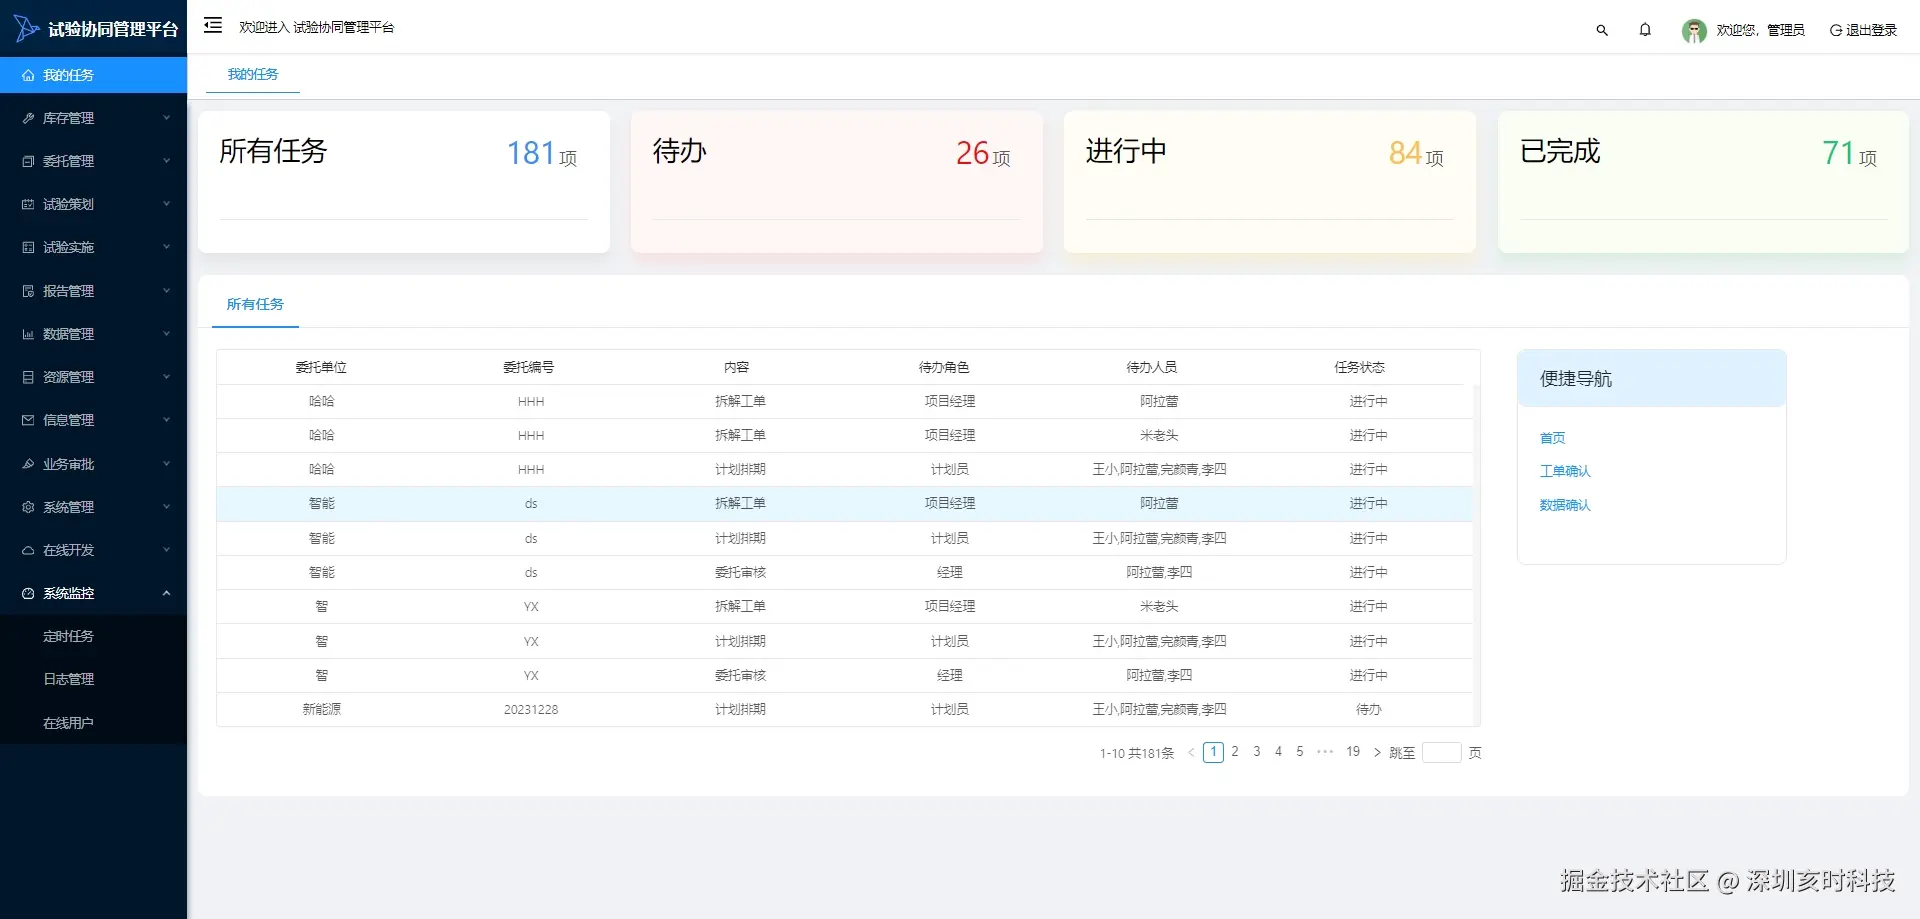Screen dimensions: 1920x919
Task: Select the 新能源 20231228 table row
Action: pos(844,710)
